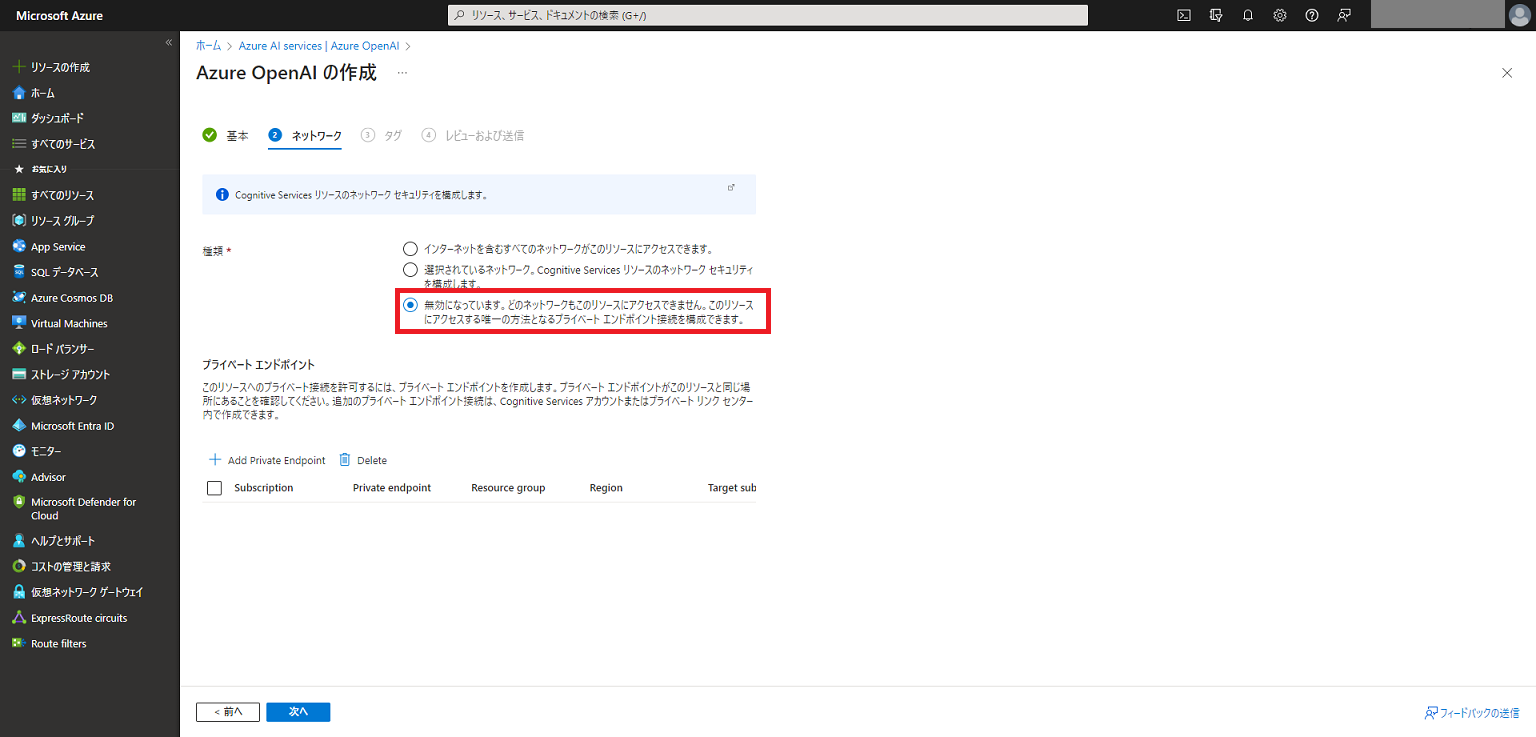Open フィードバックの送信 link
Viewport: 1536px width, 737px height.
(1471, 713)
